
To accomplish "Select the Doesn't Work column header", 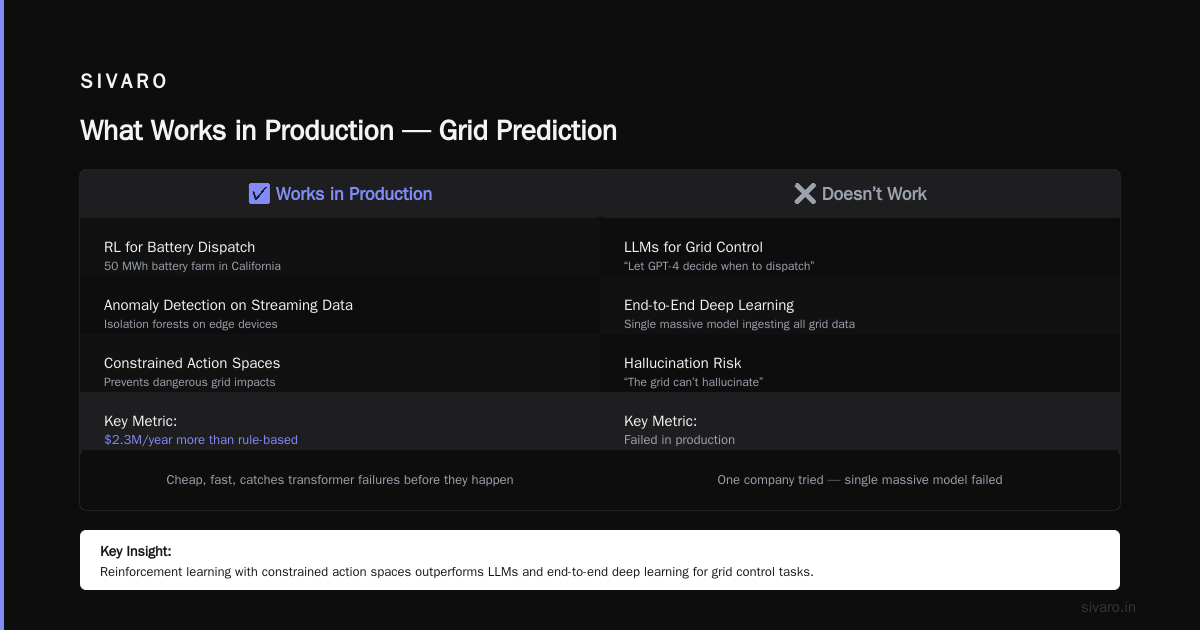I will click(860, 194).
